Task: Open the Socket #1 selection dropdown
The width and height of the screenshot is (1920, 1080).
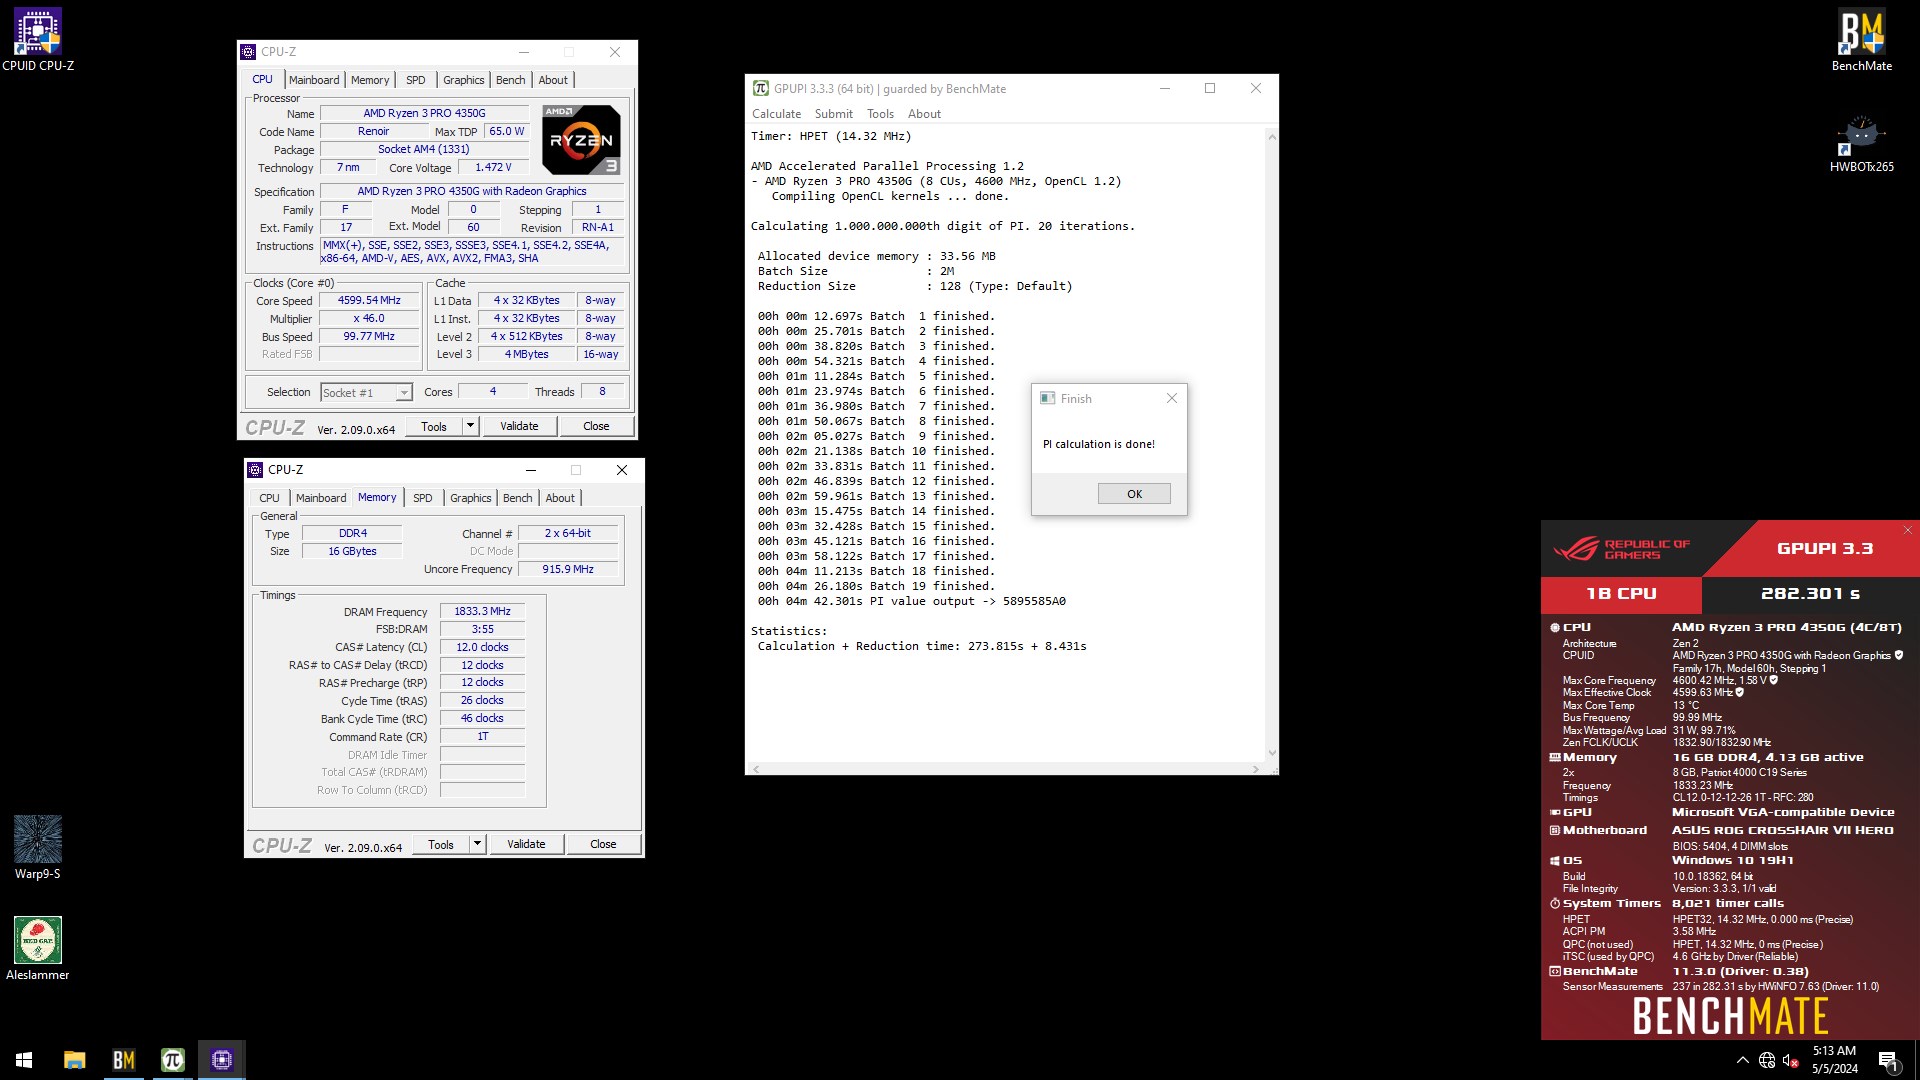Action: pyautogui.click(x=366, y=393)
